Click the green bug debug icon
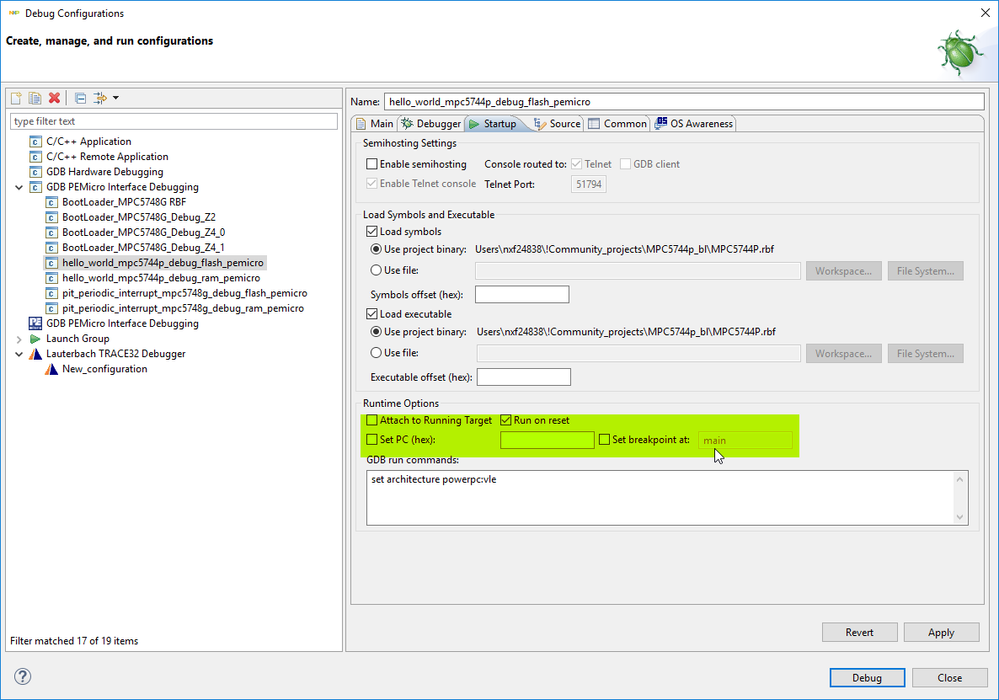This screenshot has height=700, width=999. [x=962, y=53]
